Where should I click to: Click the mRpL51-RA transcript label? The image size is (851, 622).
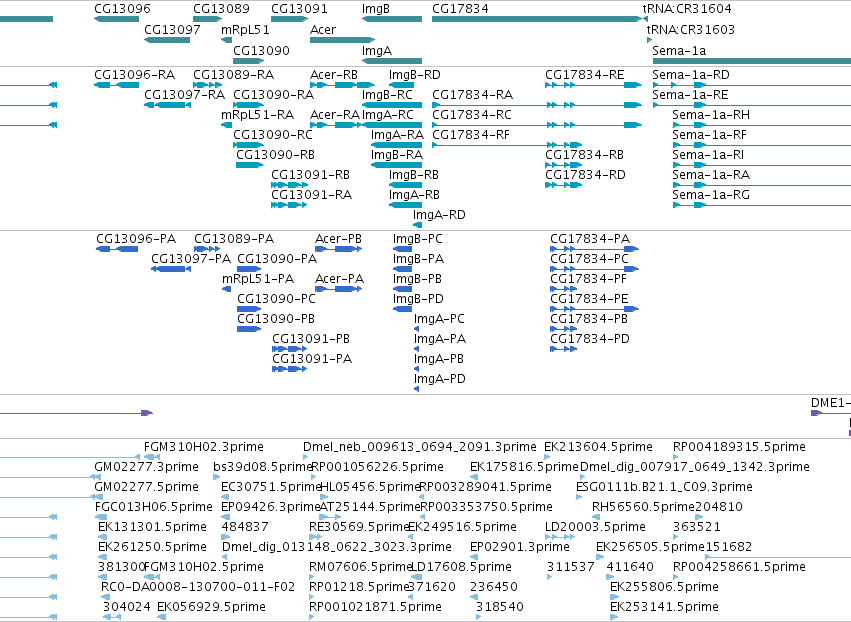pos(257,115)
